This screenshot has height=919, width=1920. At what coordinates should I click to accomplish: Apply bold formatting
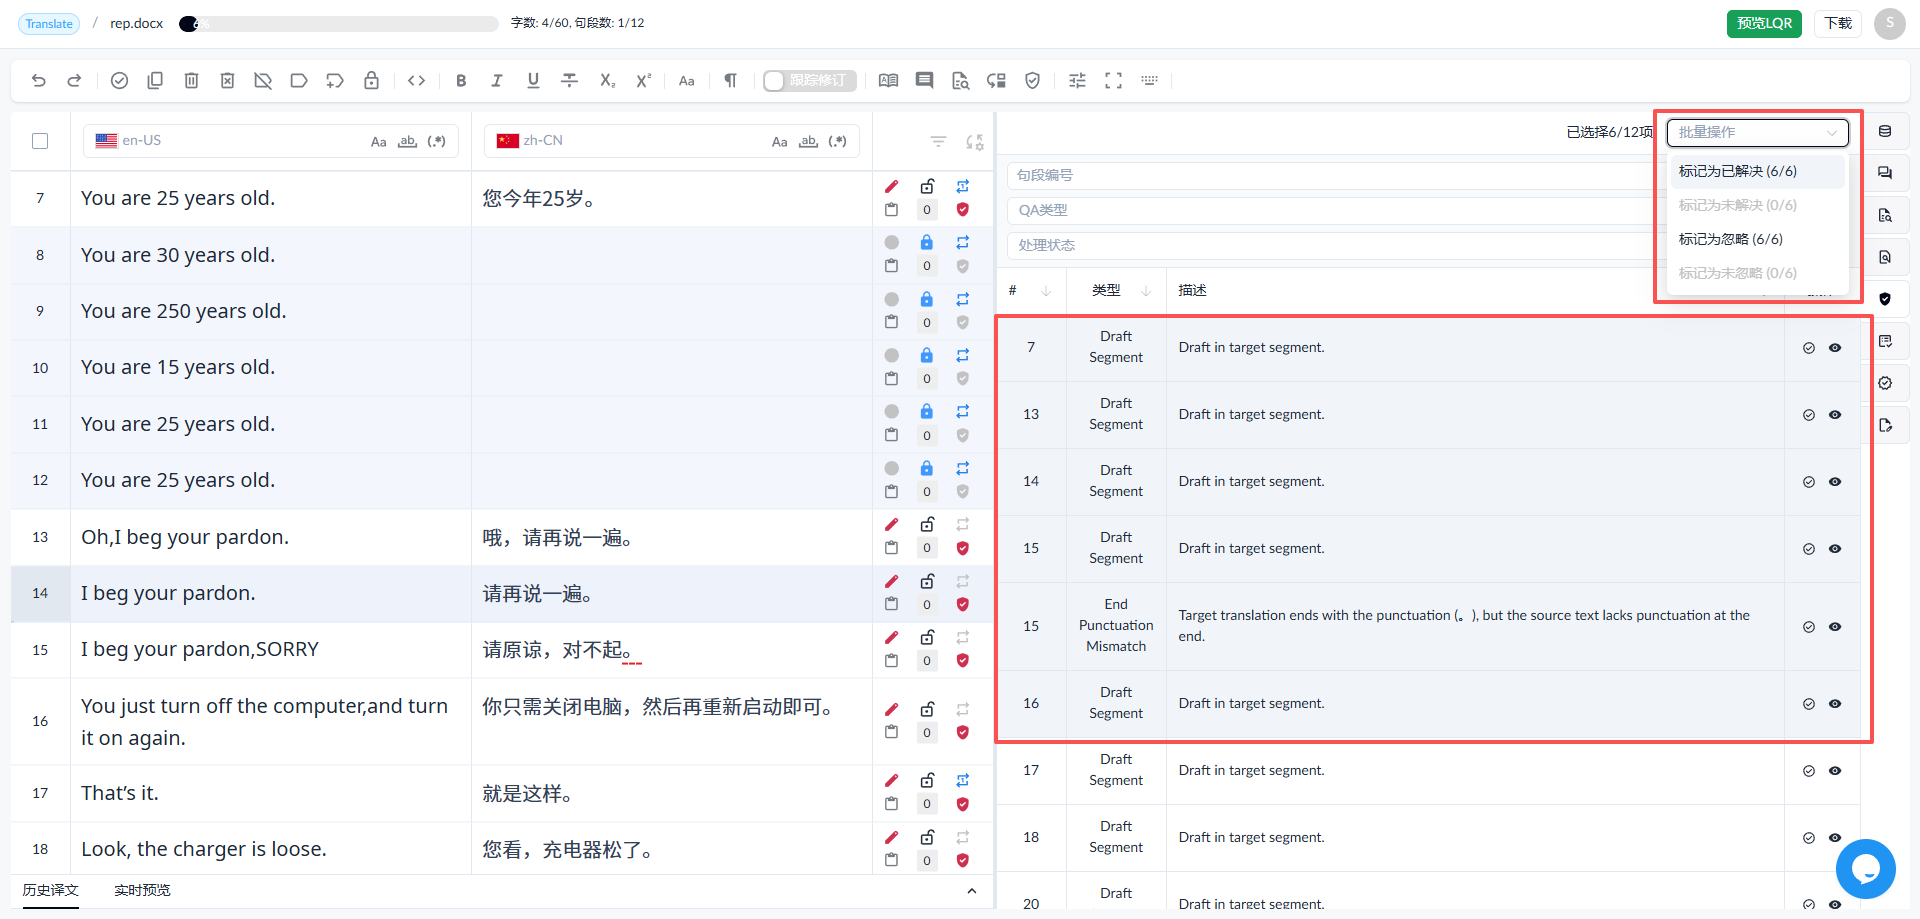tap(461, 81)
